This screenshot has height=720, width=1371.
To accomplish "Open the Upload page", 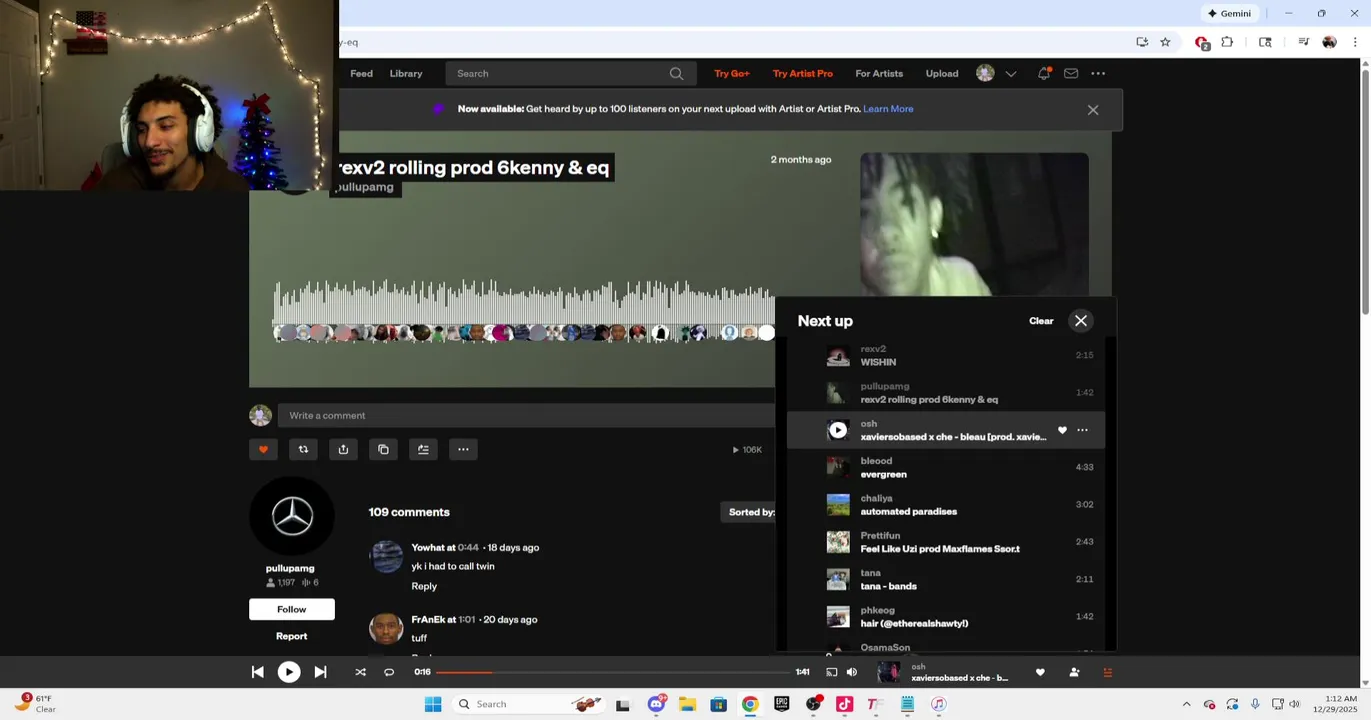I will coord(942,73).
